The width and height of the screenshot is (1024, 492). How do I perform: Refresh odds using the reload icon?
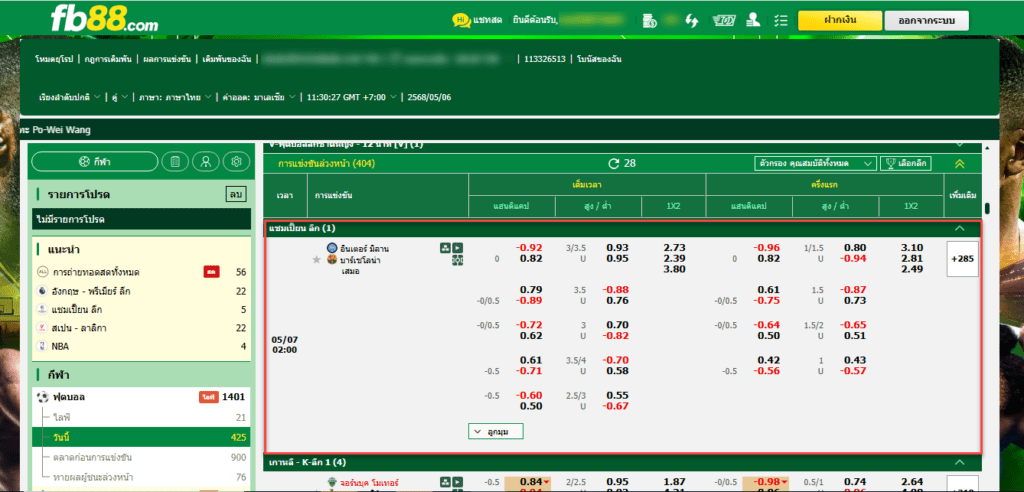[x=613, y=163]
